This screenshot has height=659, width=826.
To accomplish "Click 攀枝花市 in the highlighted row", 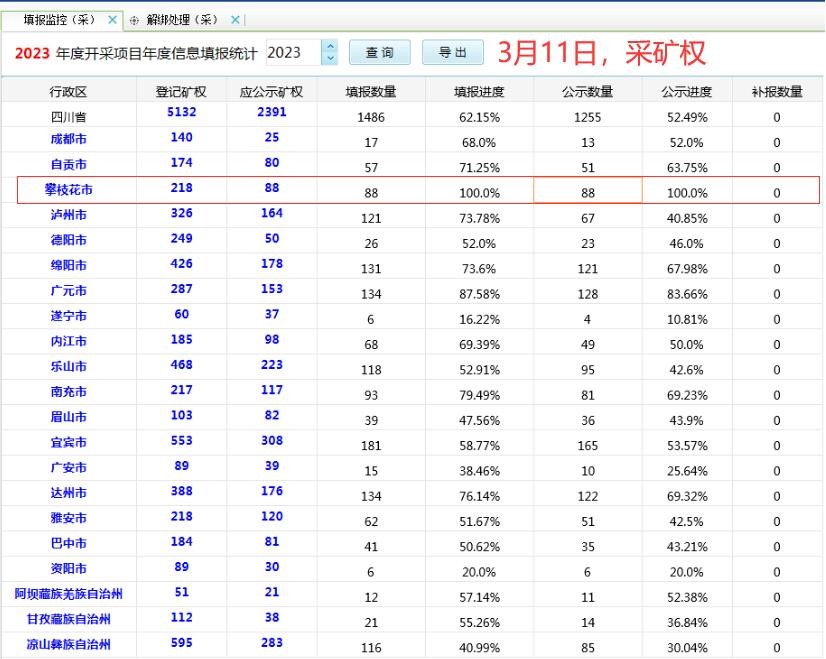I will point(68,190).
